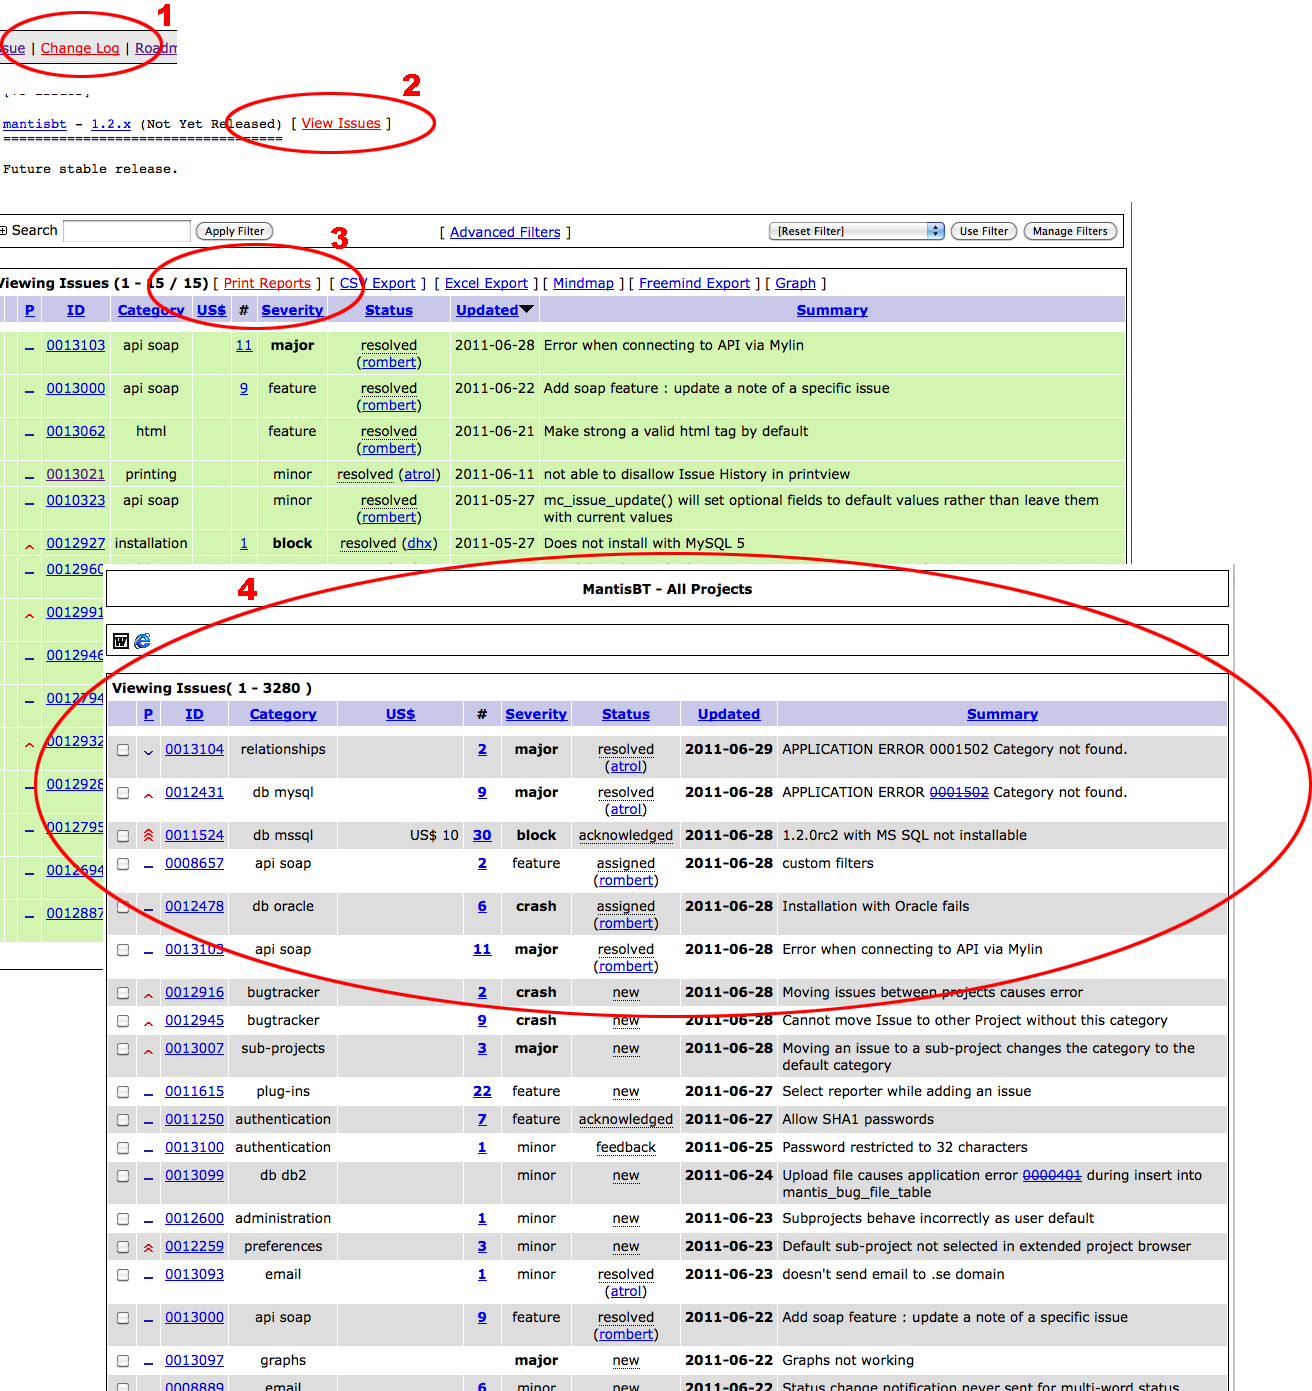Screen dimensions: 1312x1391
Task: Select checkbox for issue 0008657
Action: 123,864
